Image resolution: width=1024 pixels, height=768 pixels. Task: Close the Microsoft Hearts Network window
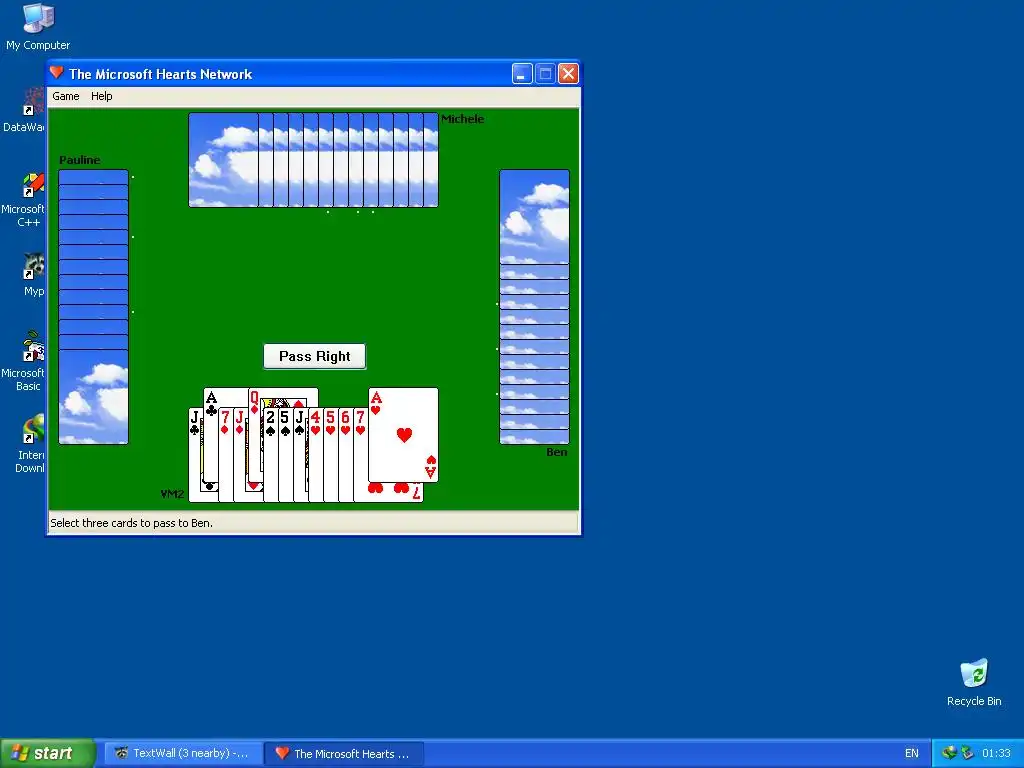[x=568, y=74]
